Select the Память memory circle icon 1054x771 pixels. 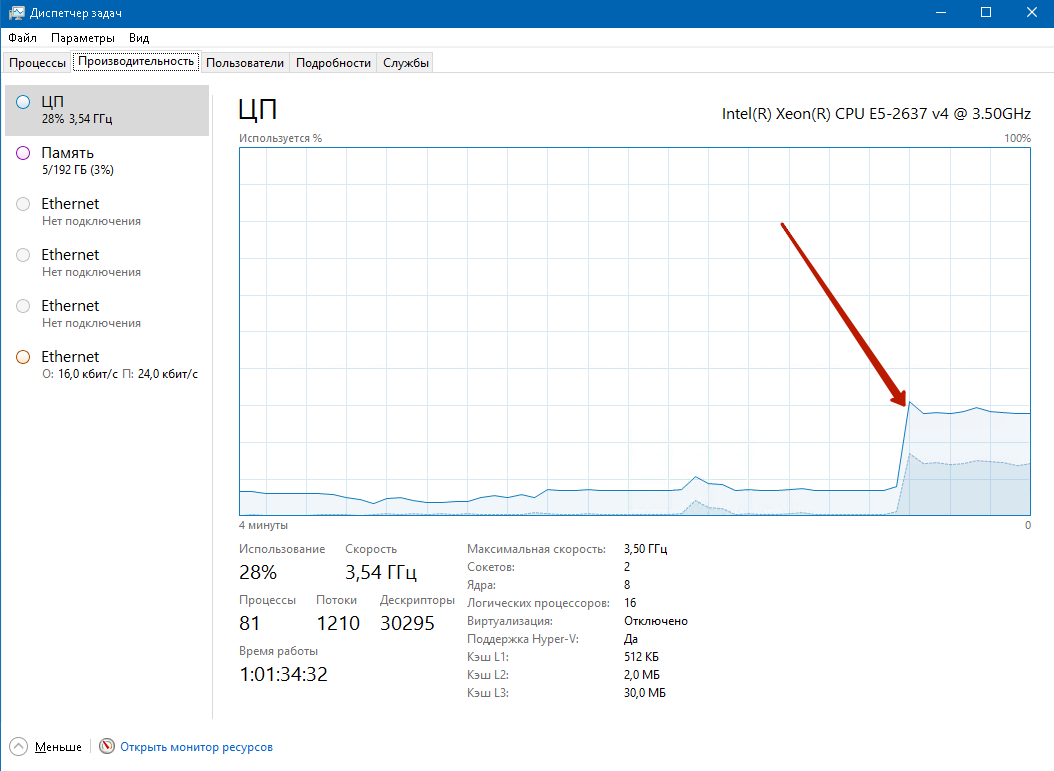23,153
